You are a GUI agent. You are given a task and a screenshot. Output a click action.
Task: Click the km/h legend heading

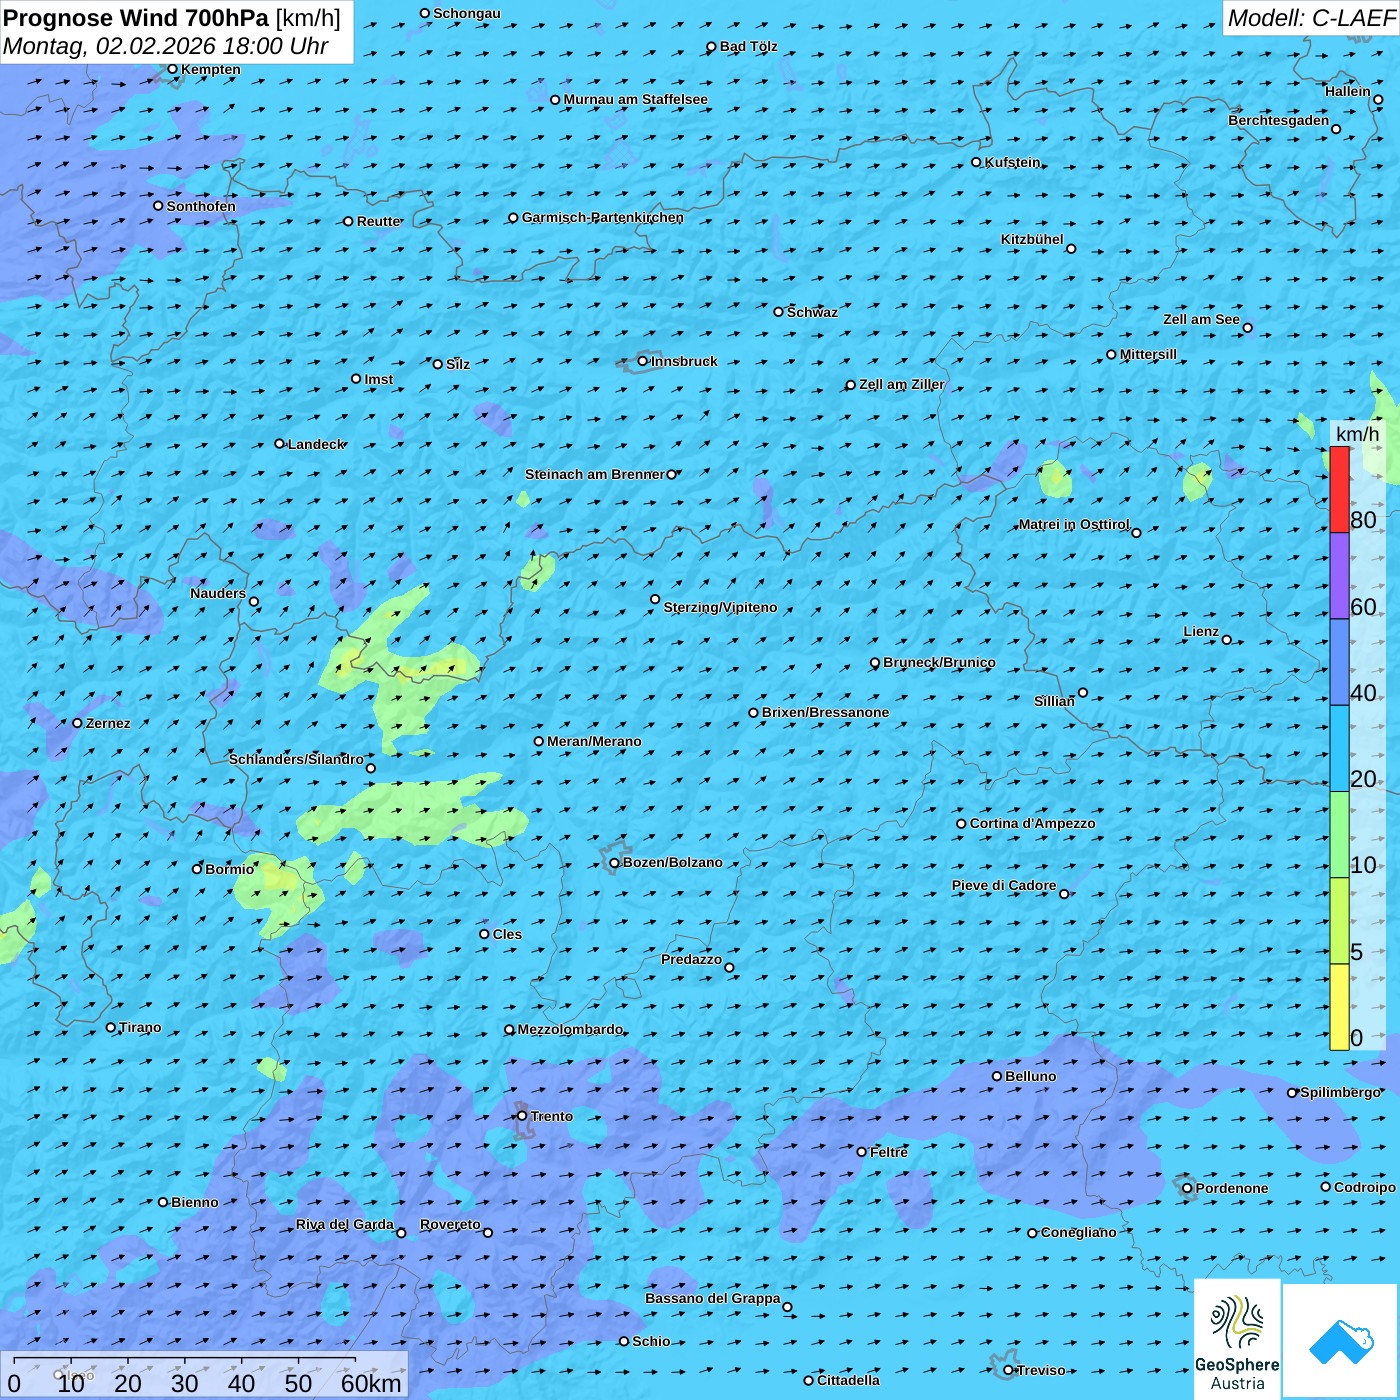pyautogui.click(x=1357, y=434)
